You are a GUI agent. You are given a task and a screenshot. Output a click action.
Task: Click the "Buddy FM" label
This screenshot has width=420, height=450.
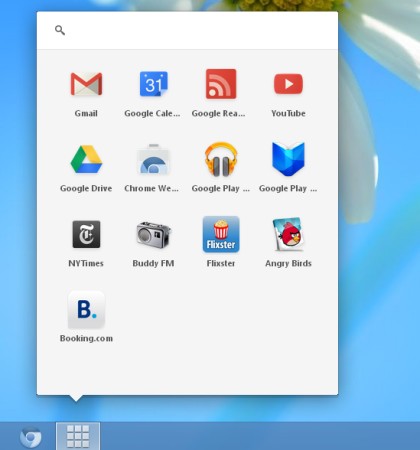(x=153, y=263)
